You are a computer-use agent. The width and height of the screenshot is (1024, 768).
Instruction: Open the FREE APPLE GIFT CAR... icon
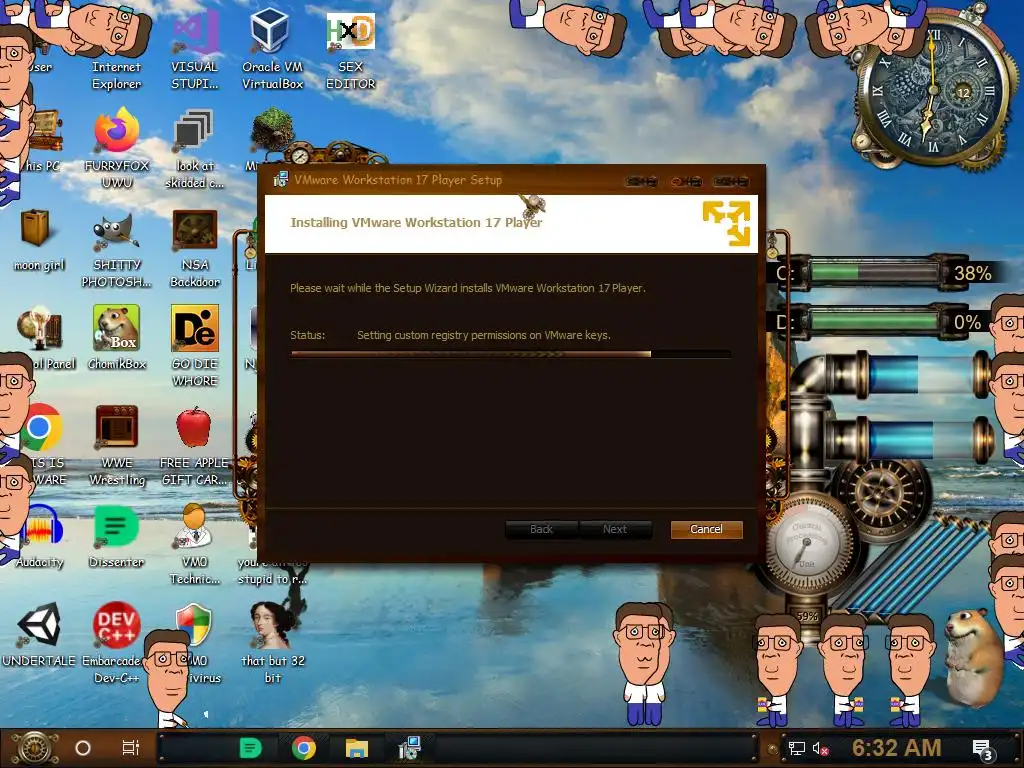pos(195,445)
